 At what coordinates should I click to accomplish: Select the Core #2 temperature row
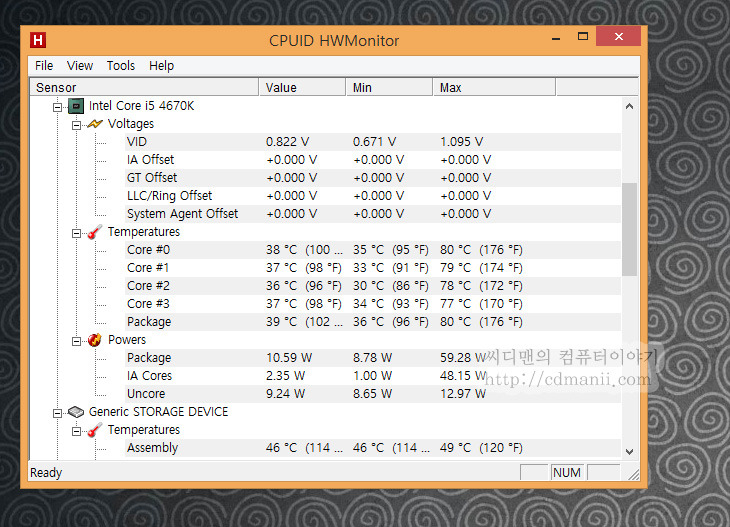(x=373, y=286)
